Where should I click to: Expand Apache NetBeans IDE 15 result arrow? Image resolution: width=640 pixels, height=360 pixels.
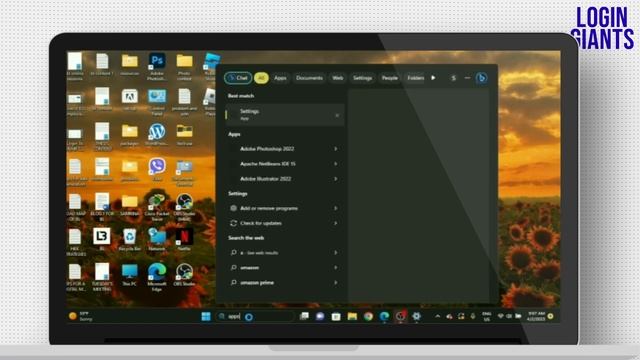coord(336,164)
